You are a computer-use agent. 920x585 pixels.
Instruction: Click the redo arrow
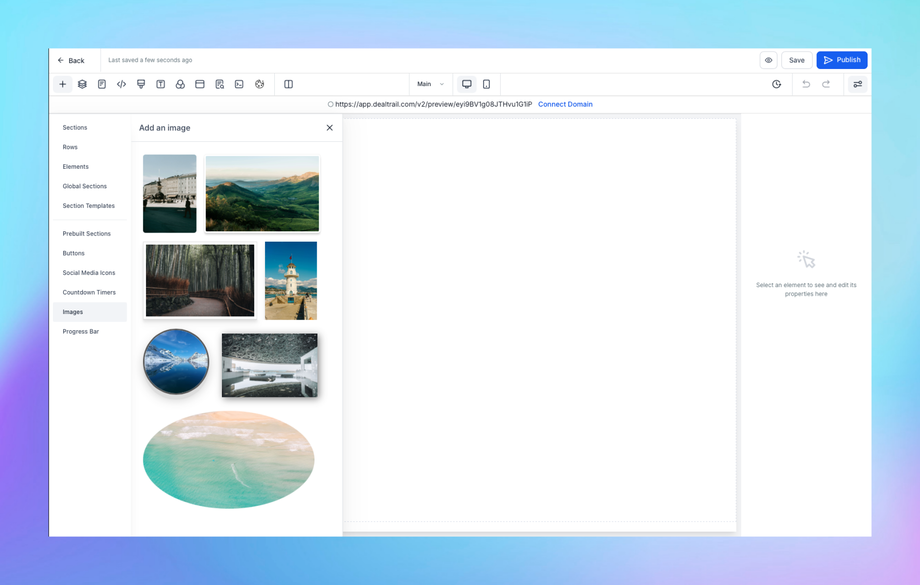pyautogui.click(x=826, y=84)
